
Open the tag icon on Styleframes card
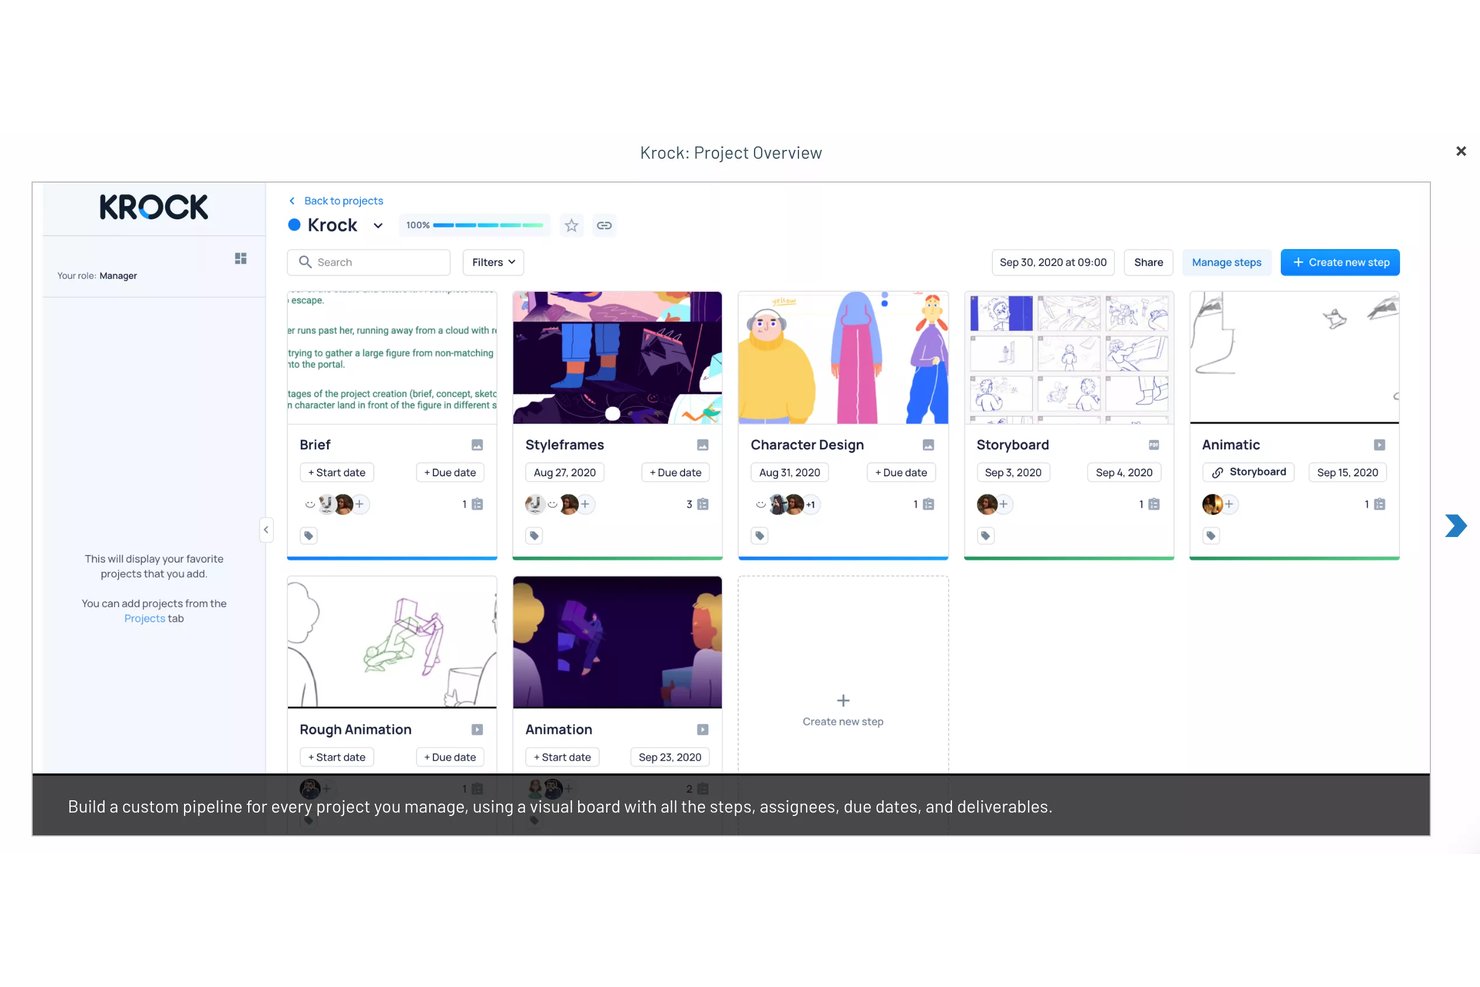[x=534, y=536]
